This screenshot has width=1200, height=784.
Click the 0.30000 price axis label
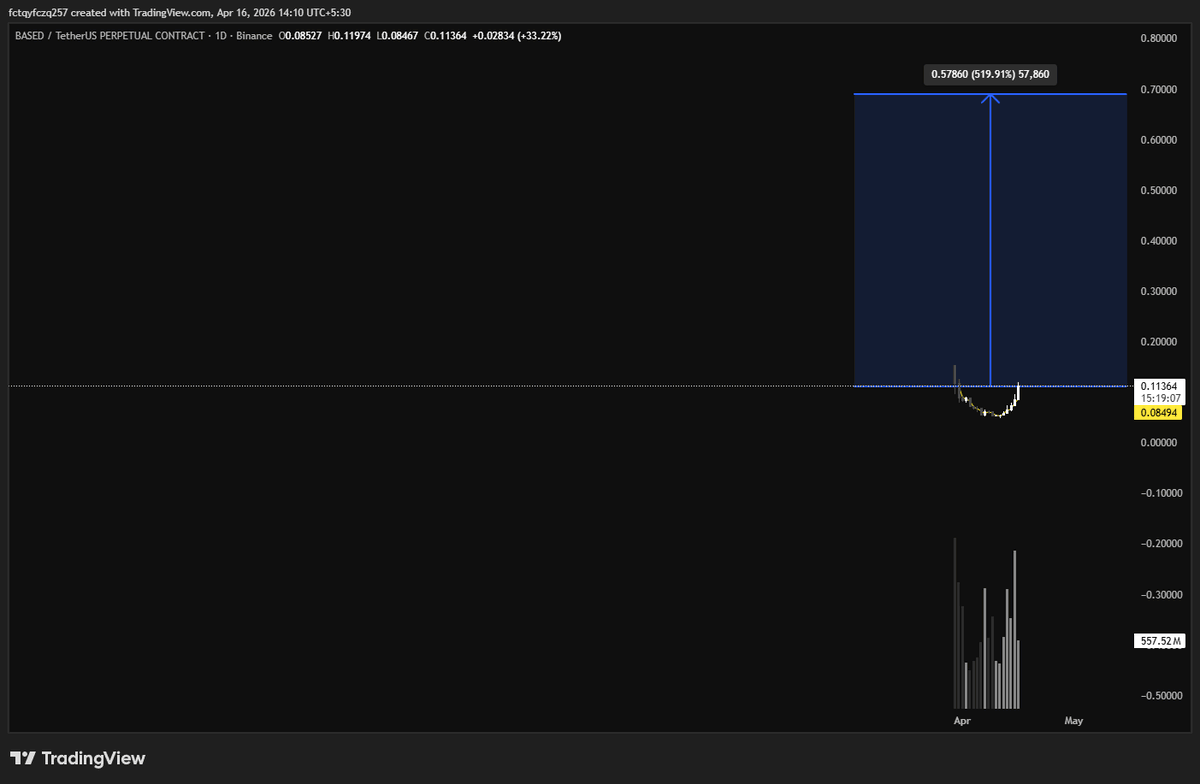1159,292
